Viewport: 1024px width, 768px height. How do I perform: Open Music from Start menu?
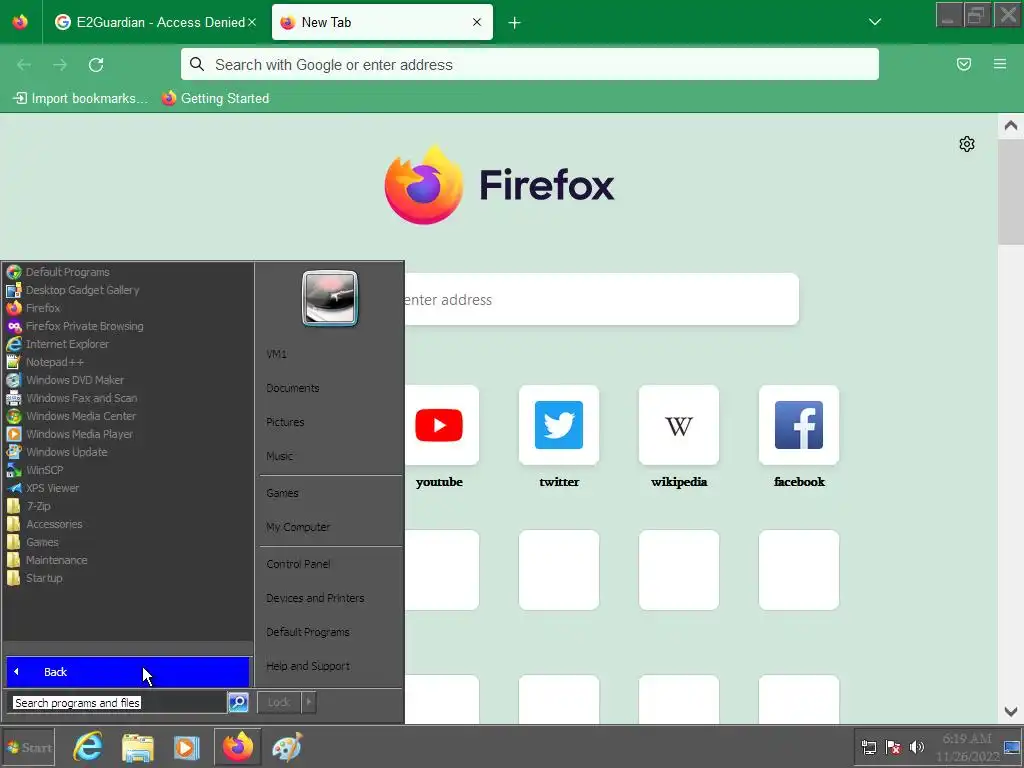click(280, 456)
